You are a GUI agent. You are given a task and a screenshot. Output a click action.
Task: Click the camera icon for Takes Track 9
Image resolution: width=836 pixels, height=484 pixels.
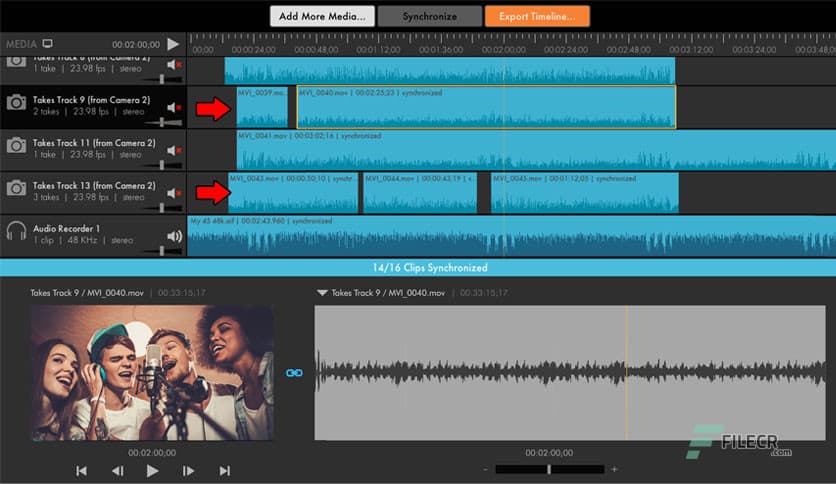[x=16, y=104]
